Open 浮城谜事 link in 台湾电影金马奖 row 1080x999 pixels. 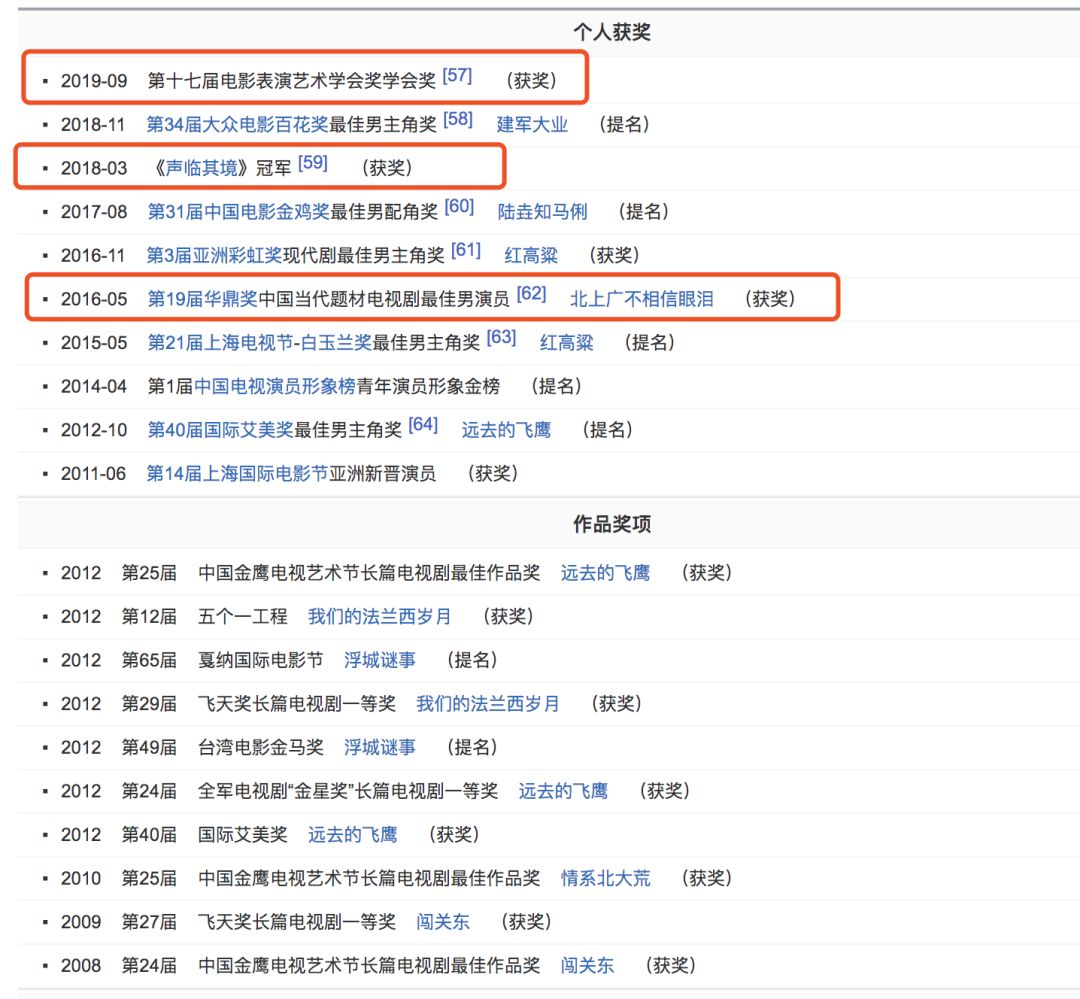pyautogui.click(x=380, y=748)
